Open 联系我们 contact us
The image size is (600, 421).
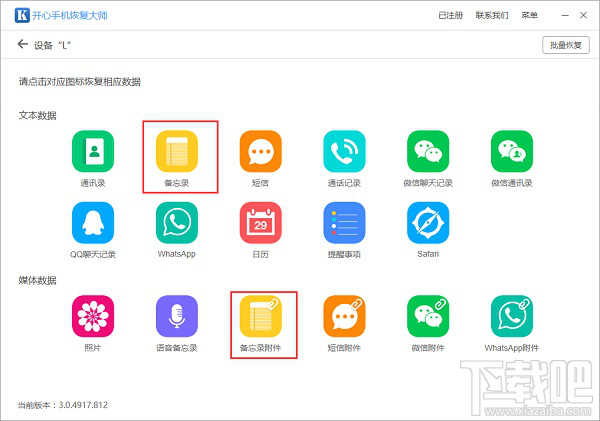(492, 15)
